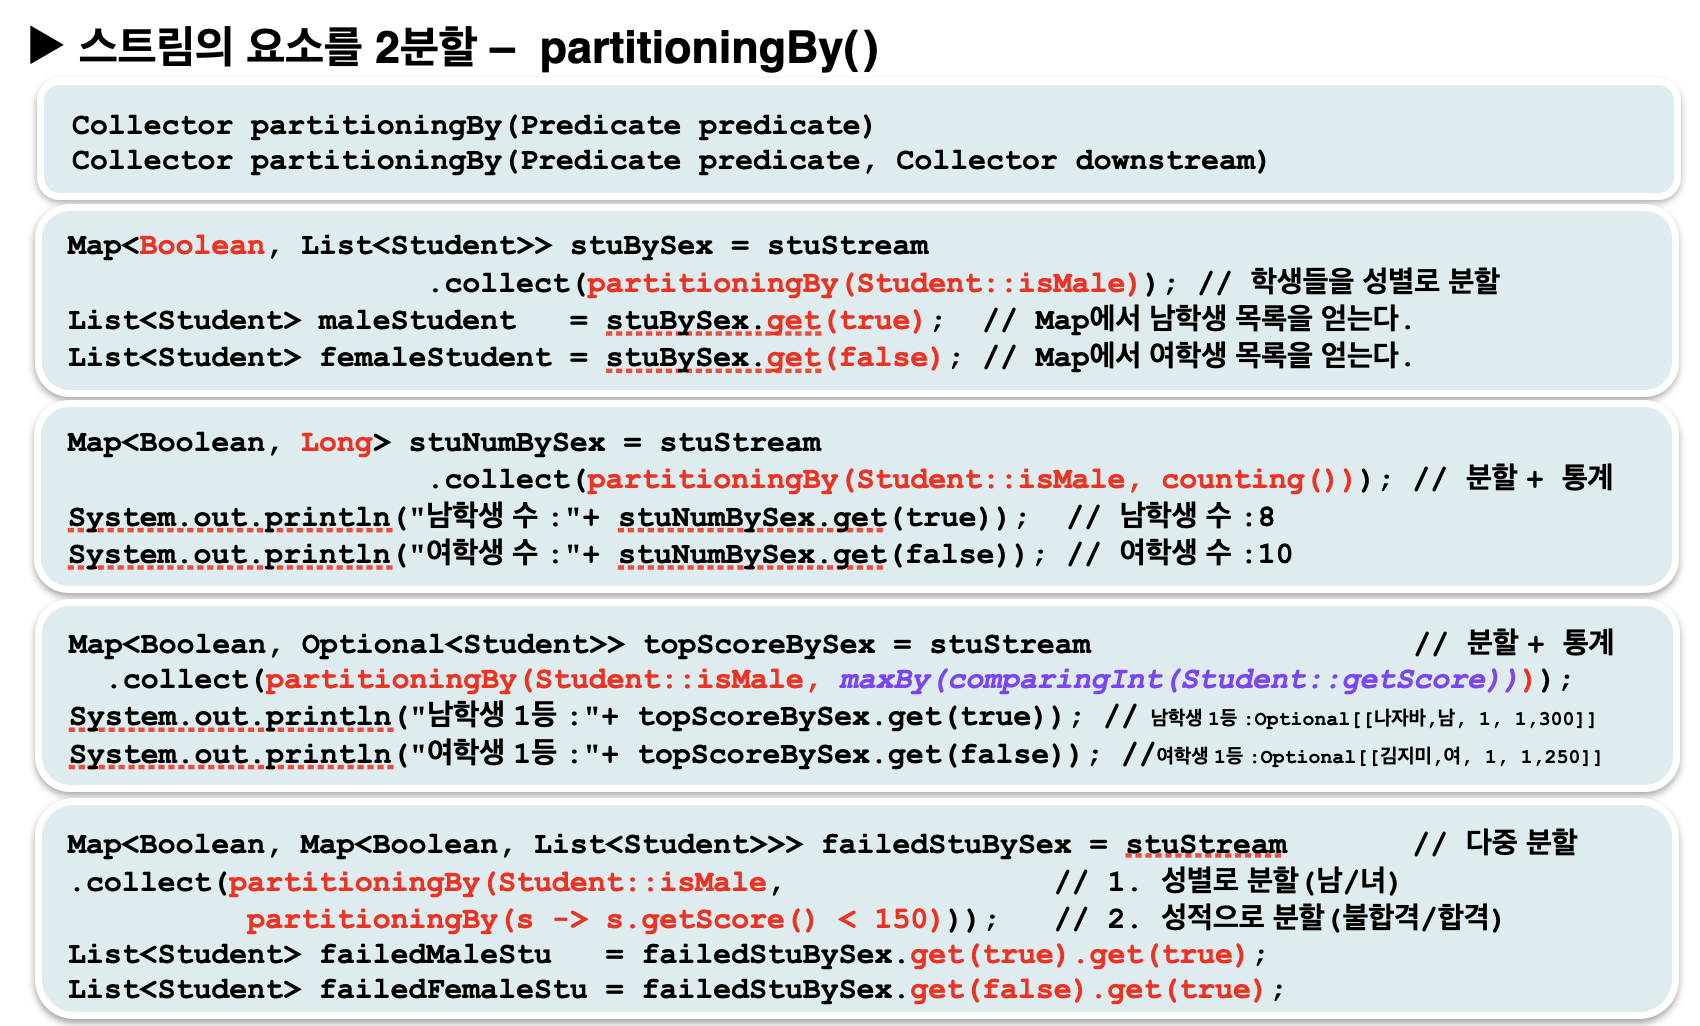
Task: Click the comment "// 남학생 수 :8"
Action: click(x=1171, y=516)
